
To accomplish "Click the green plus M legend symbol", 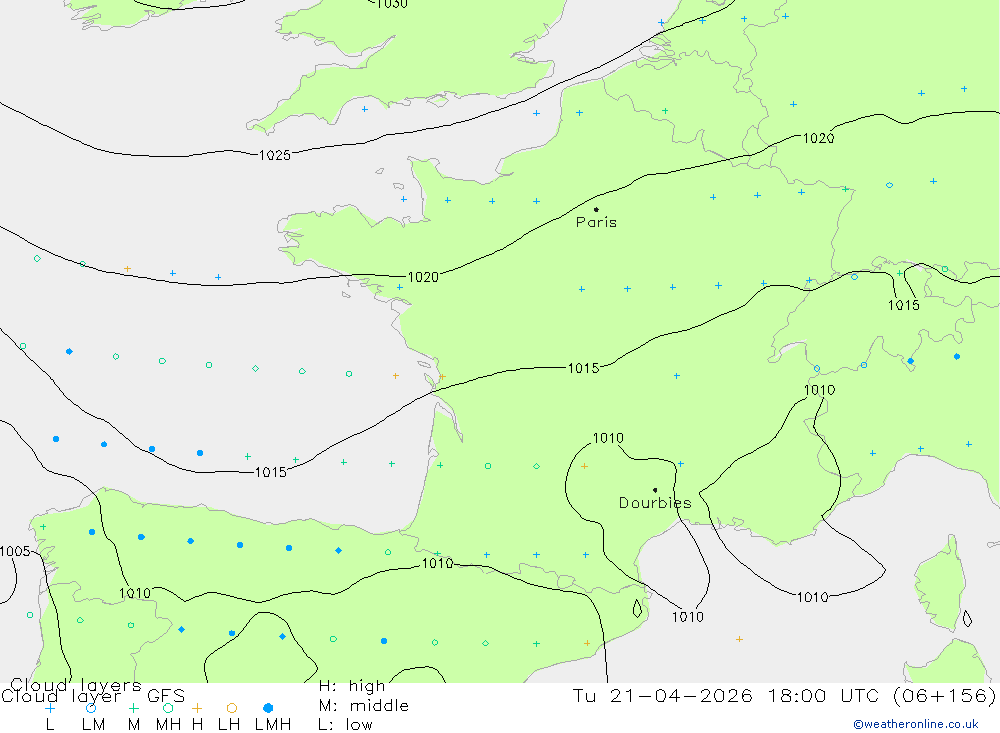I will point(133,707).
